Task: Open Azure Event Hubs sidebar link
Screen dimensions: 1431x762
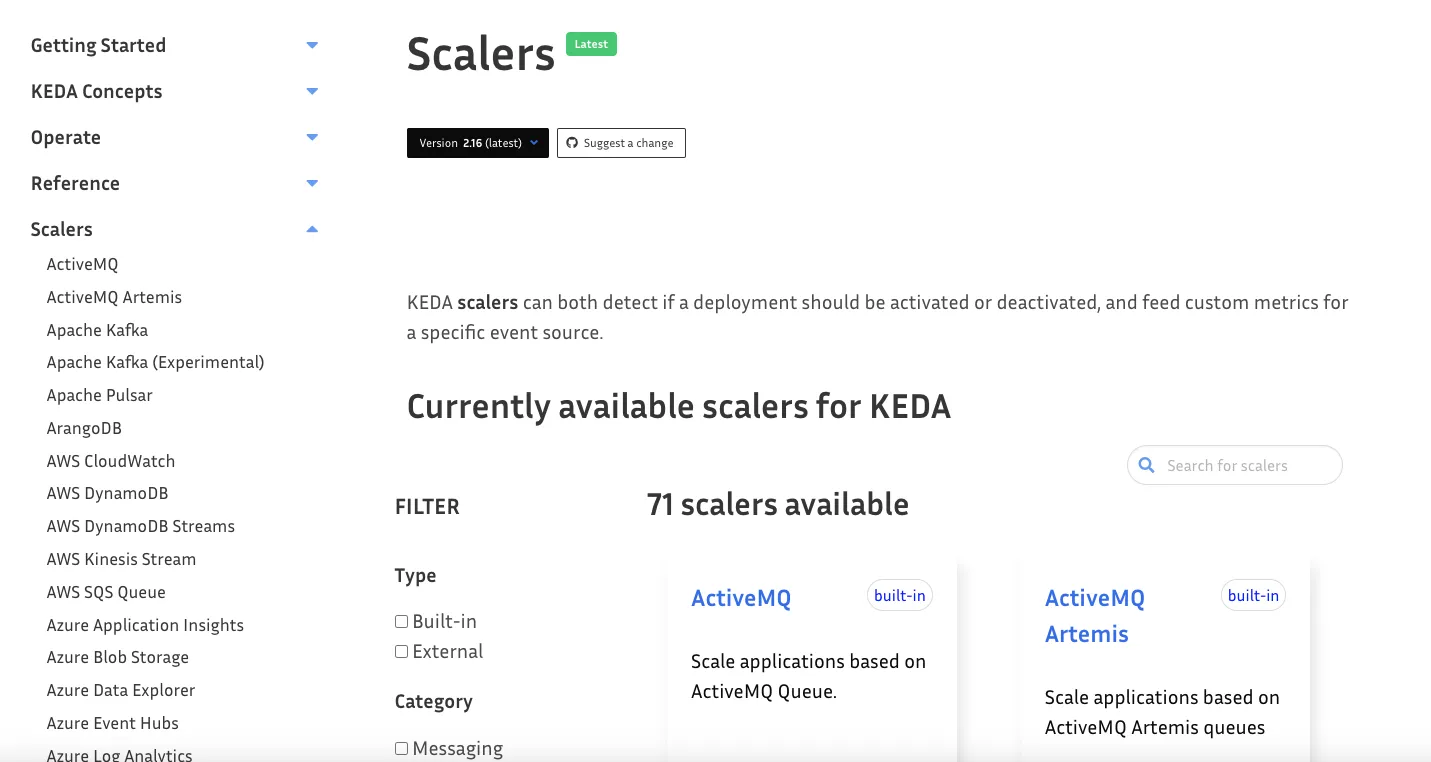Action: coord(113,723)
